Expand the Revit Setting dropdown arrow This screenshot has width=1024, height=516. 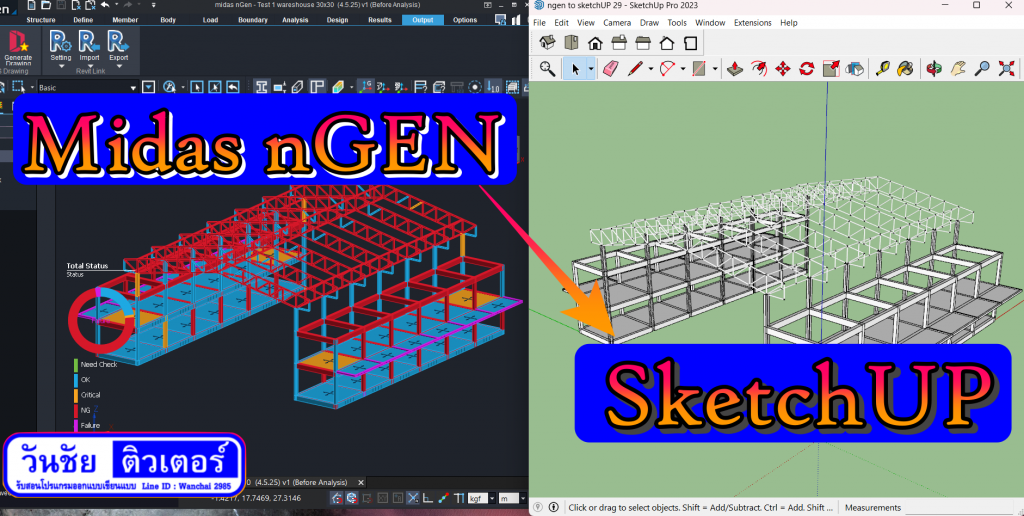click(x=61, y=66)
